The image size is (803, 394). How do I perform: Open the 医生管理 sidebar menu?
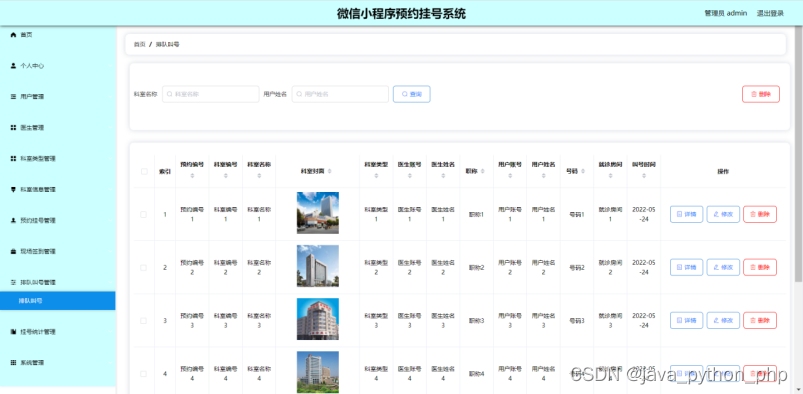click(x=58, y=128)
